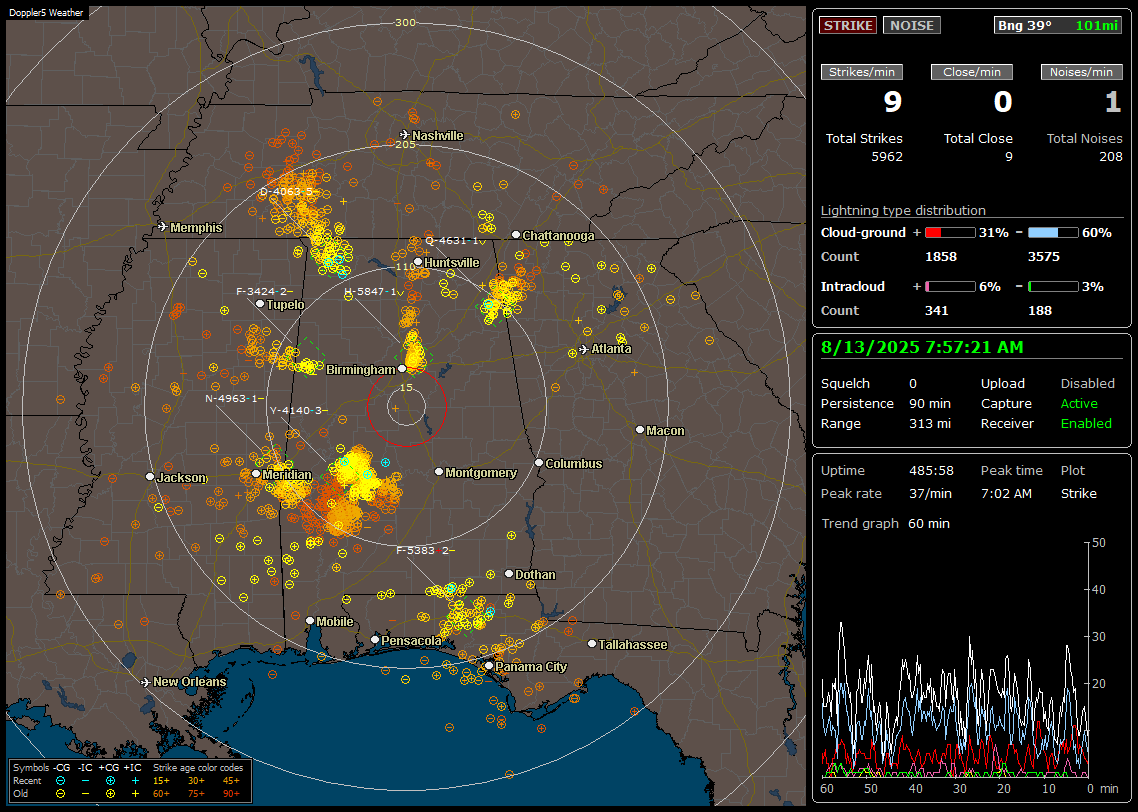Click the Panama City dot marker
This screenshot has width=1138, height=812.
pyautogui.click(x=489, y=665)
